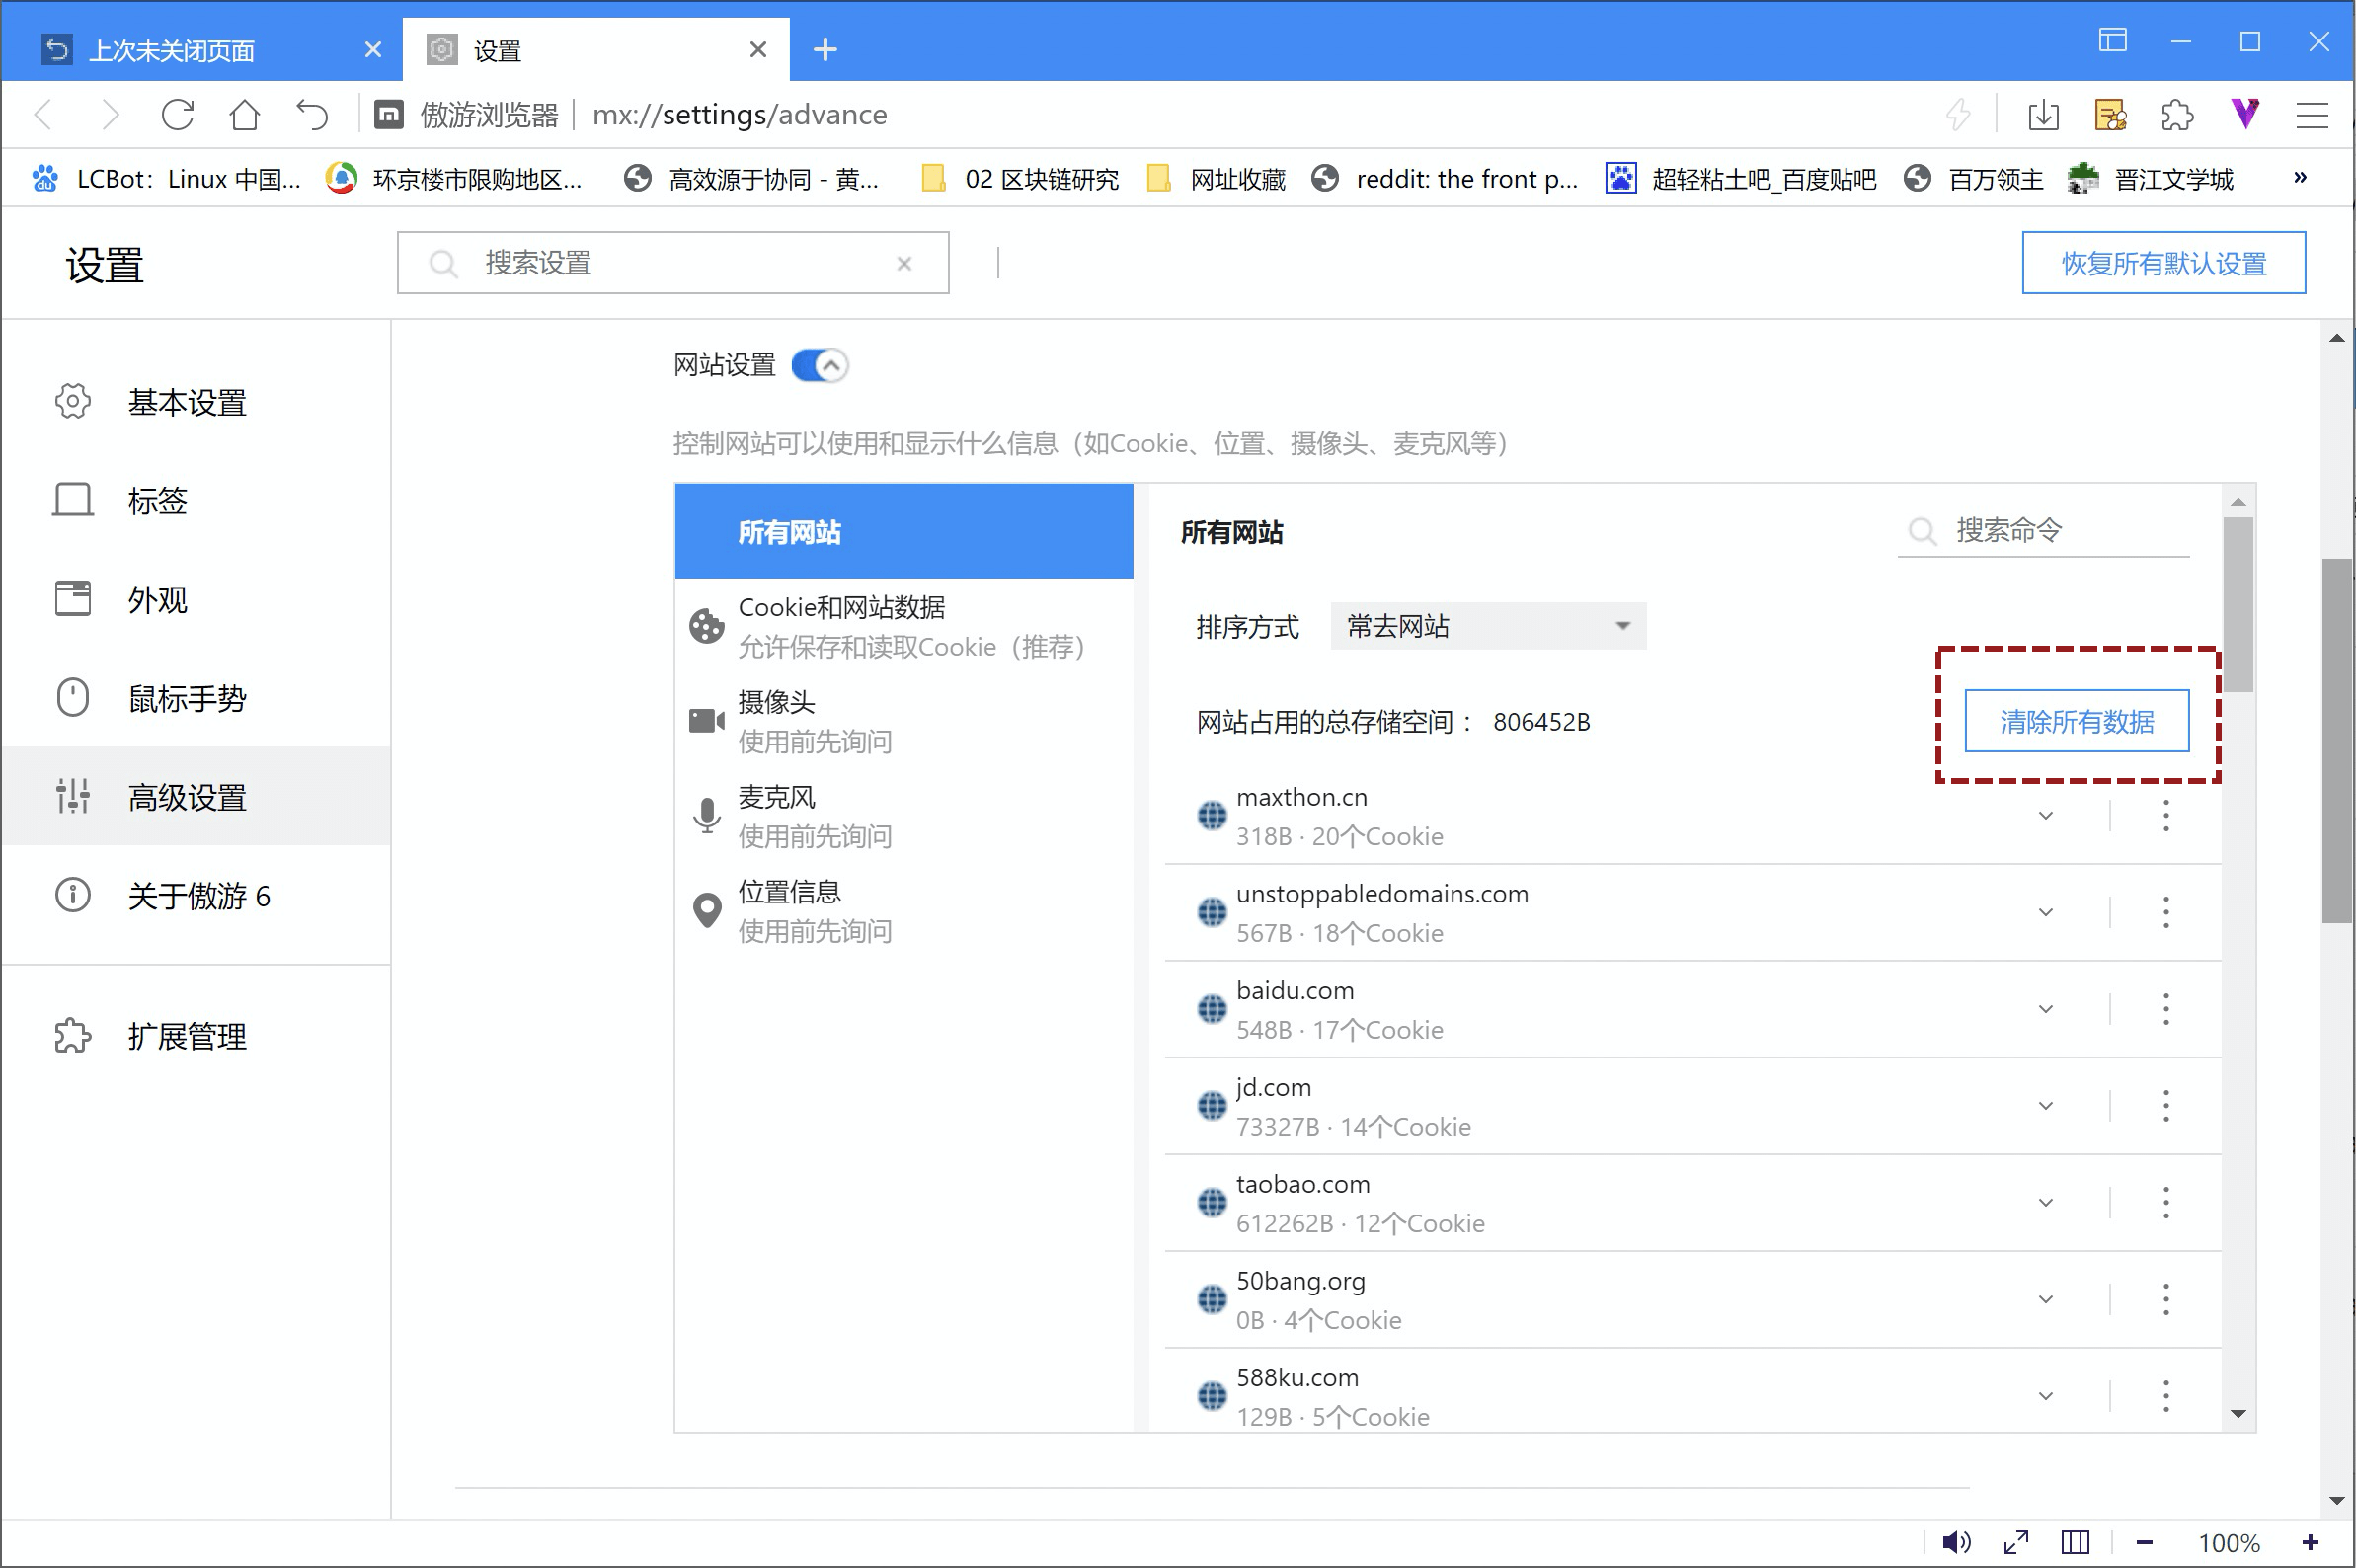Open the window layout icon in title bar
2356x1568 pixels.
point(2112,41)
